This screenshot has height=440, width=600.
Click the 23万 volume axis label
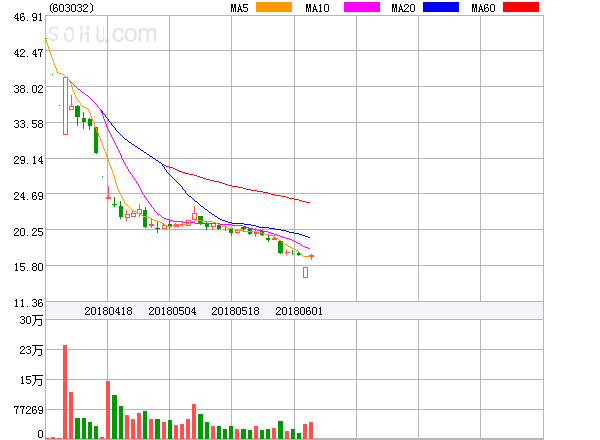click(x=31, y=350)
